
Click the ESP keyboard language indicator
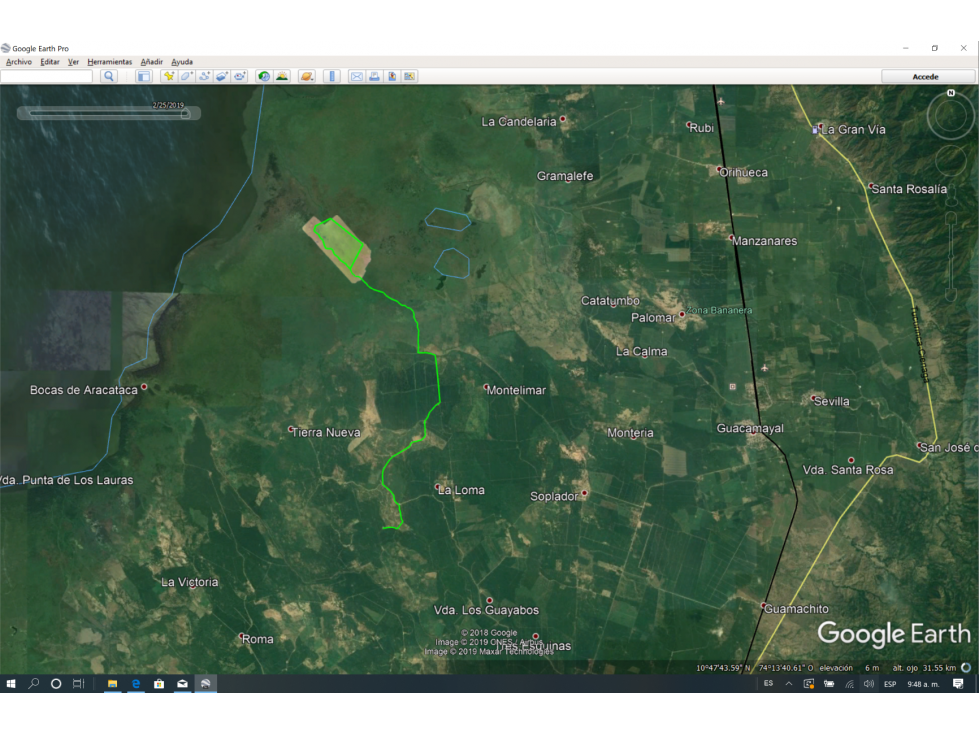click(890, 684)
